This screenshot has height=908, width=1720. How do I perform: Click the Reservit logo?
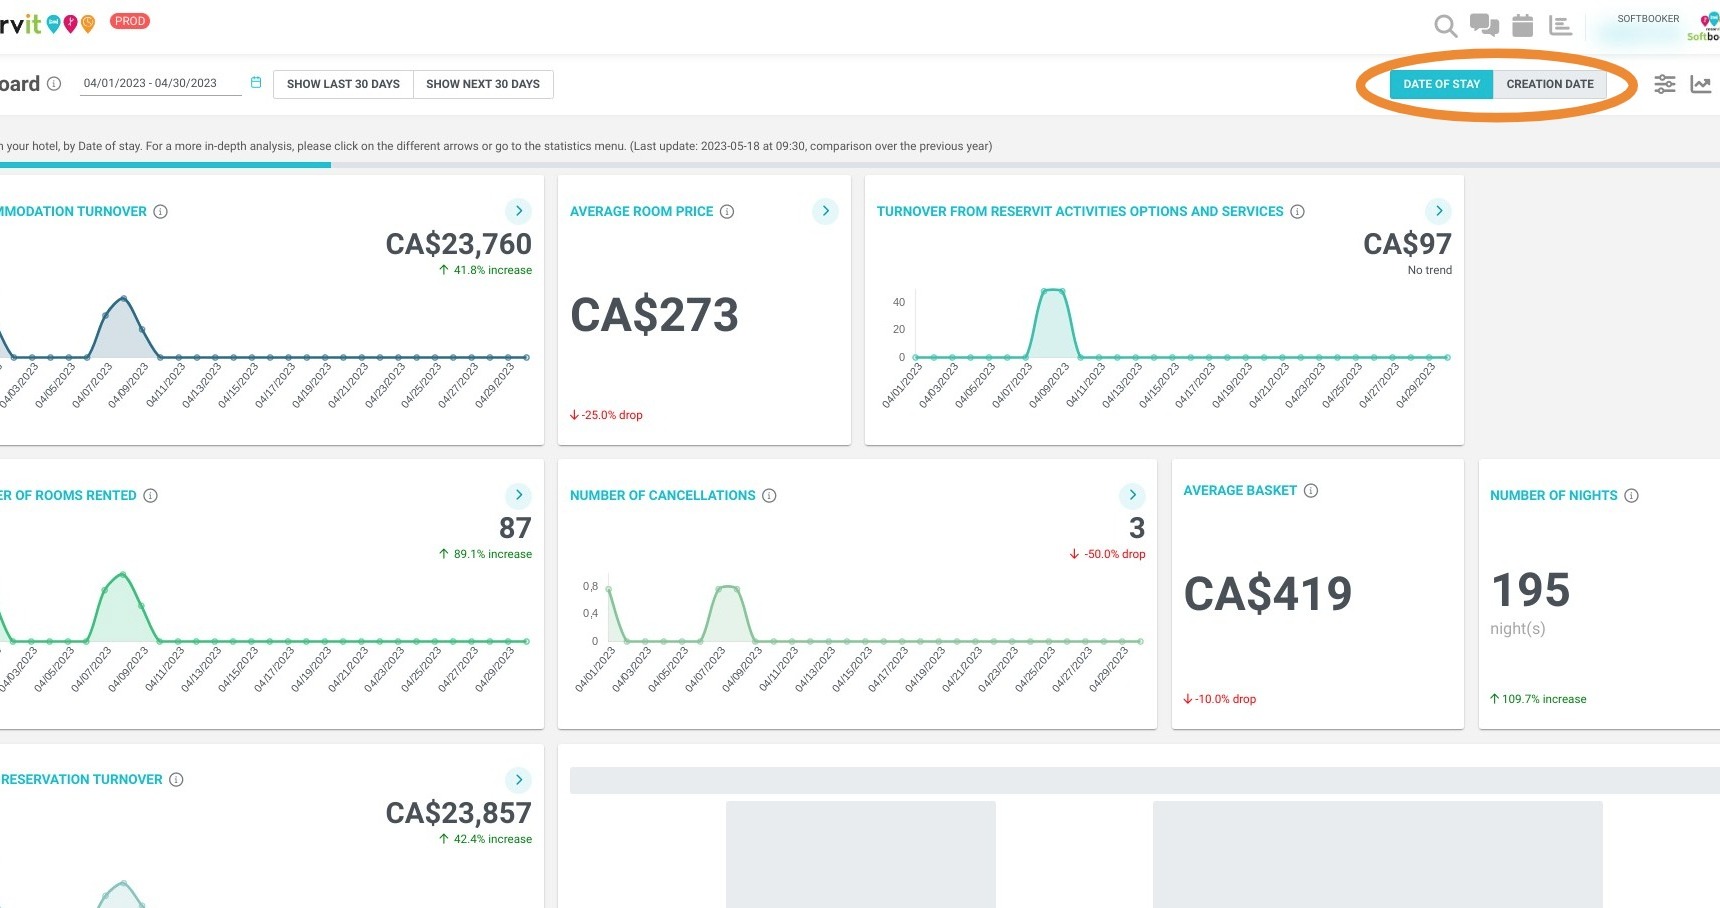pos(47,23)
